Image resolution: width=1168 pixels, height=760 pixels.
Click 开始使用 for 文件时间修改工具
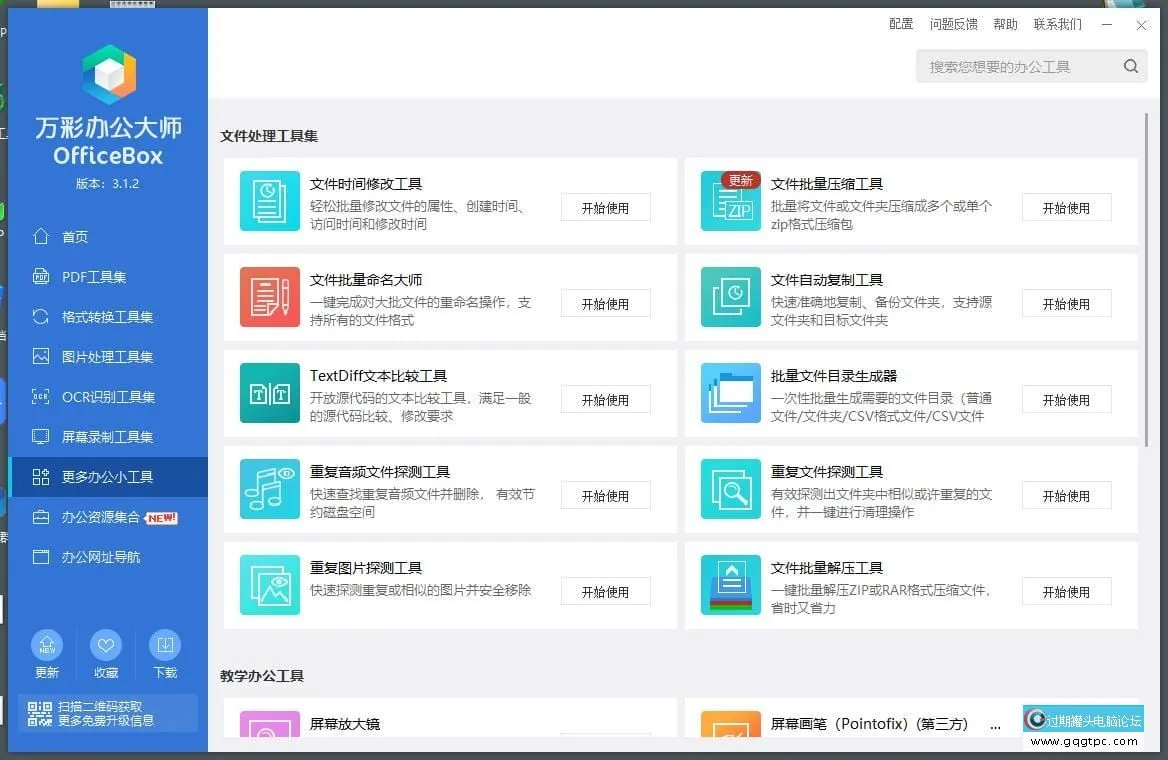[605, 207]
